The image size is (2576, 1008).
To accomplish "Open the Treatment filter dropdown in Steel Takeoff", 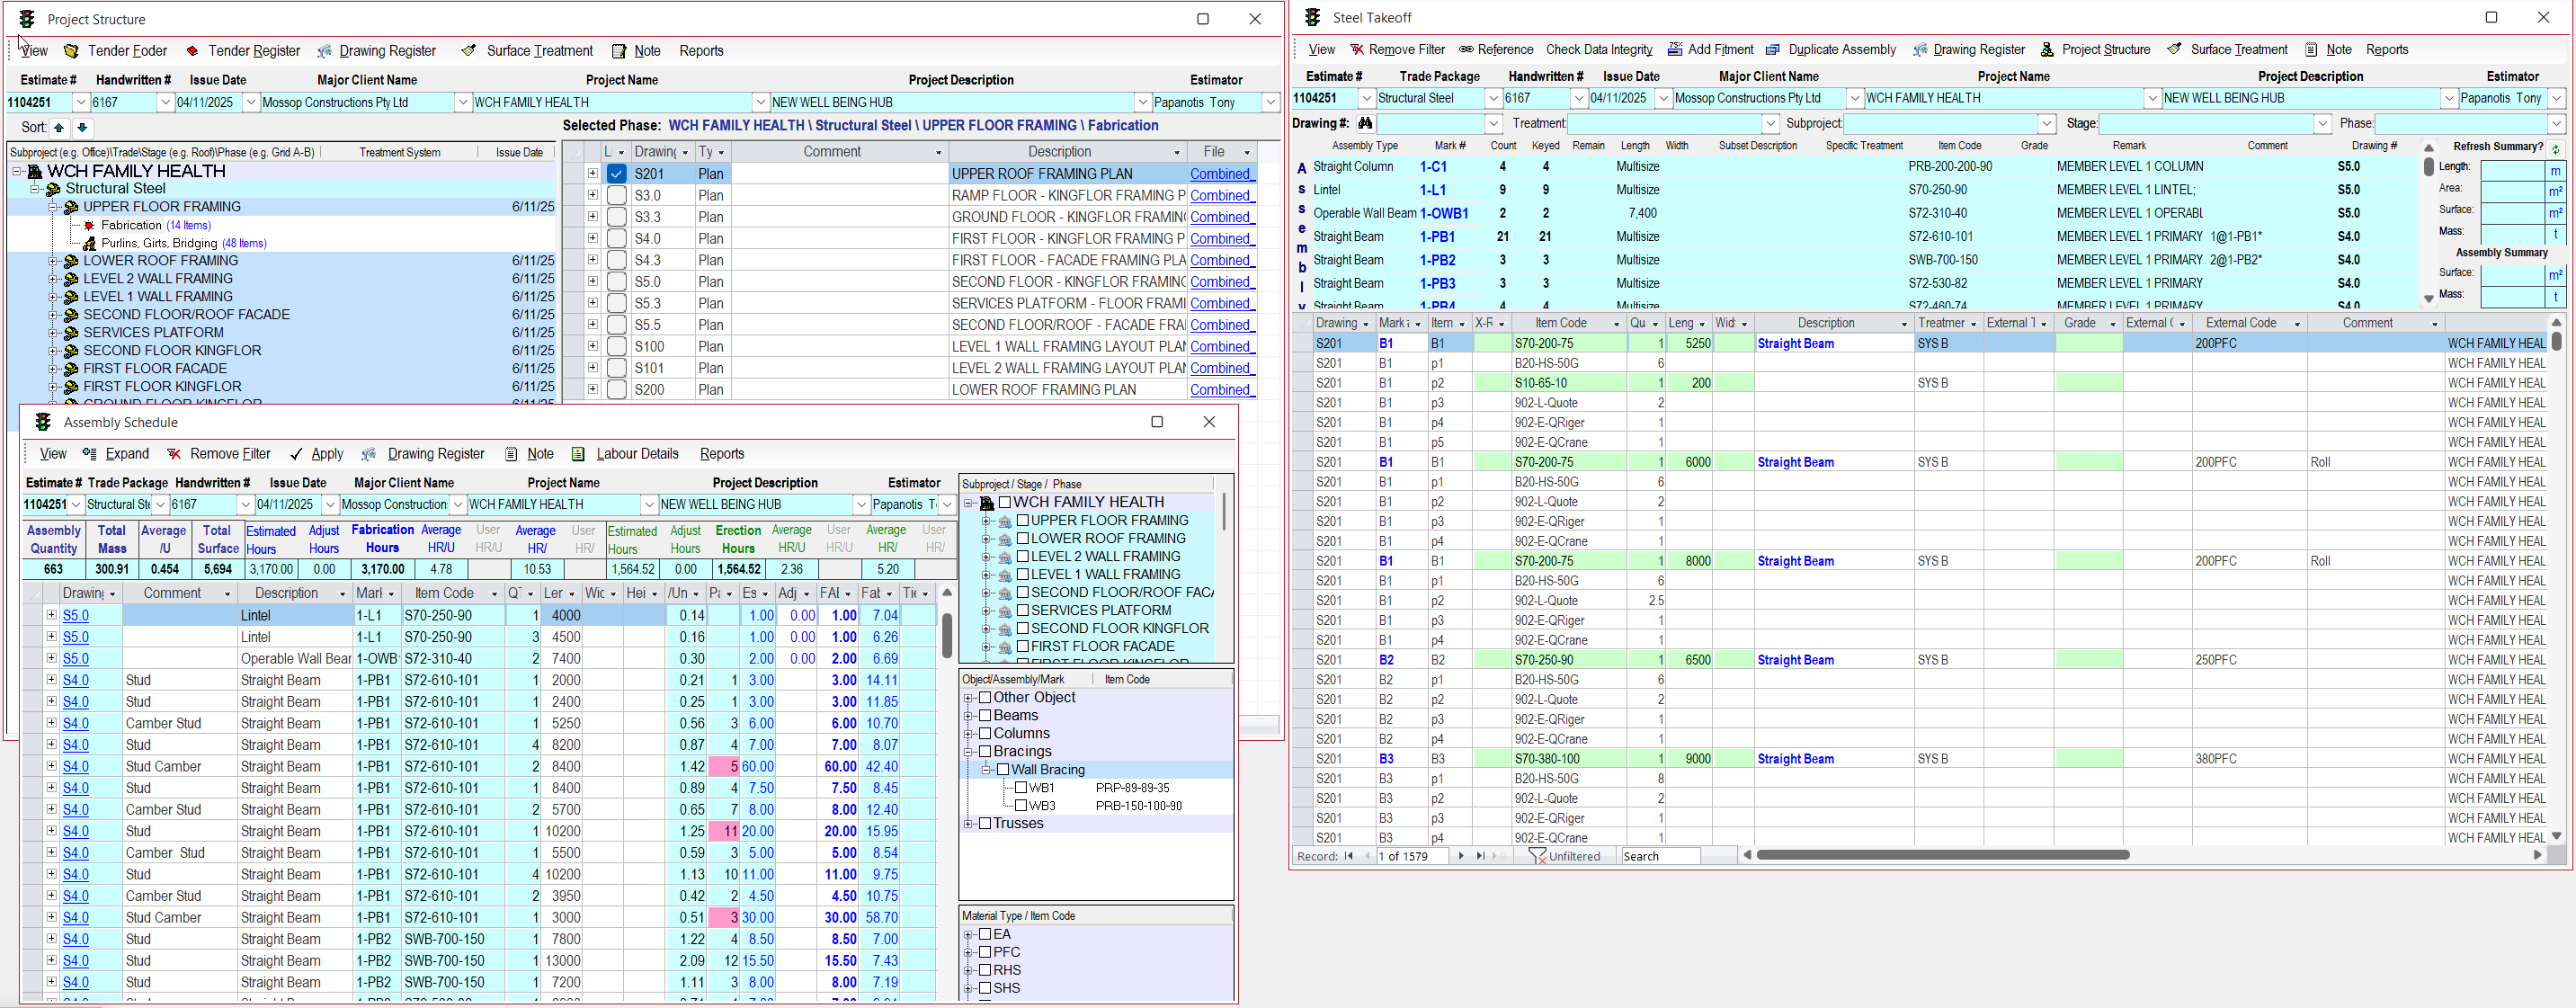I will coord(1771,123).
